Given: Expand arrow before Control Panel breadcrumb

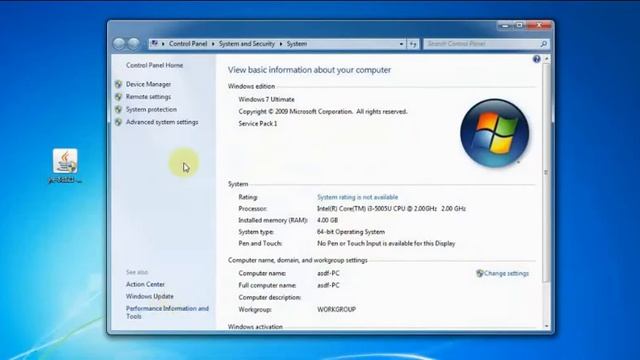Looking at the screenshot, I should coord(163,44).
